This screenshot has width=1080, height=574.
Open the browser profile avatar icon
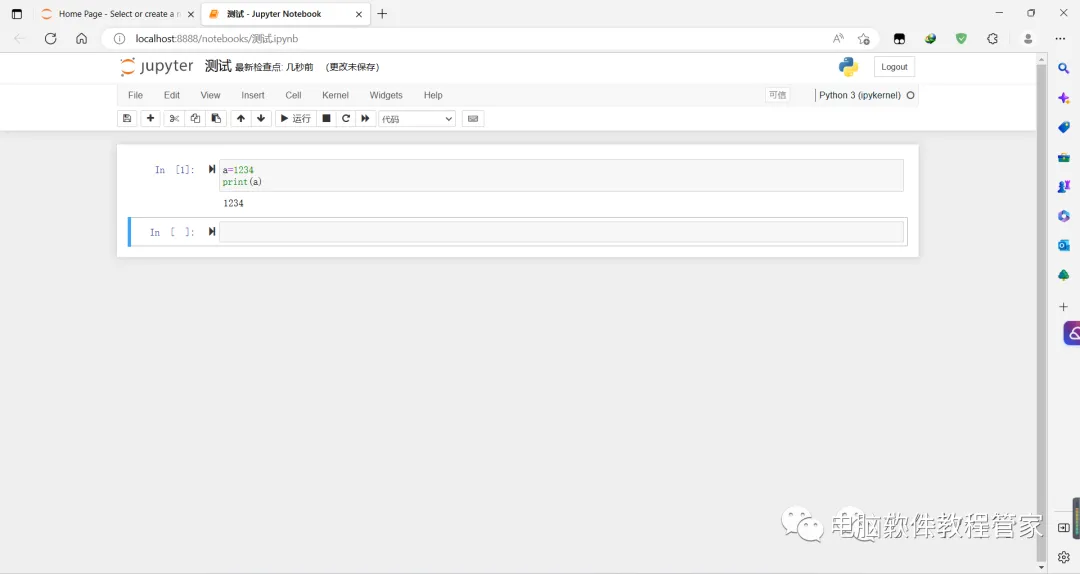click(1028, 39)
